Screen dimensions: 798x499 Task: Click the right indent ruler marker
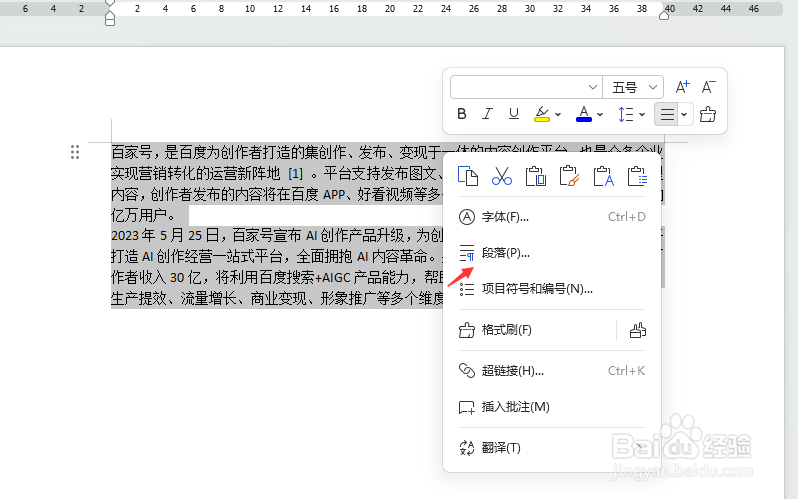[664, 15]
